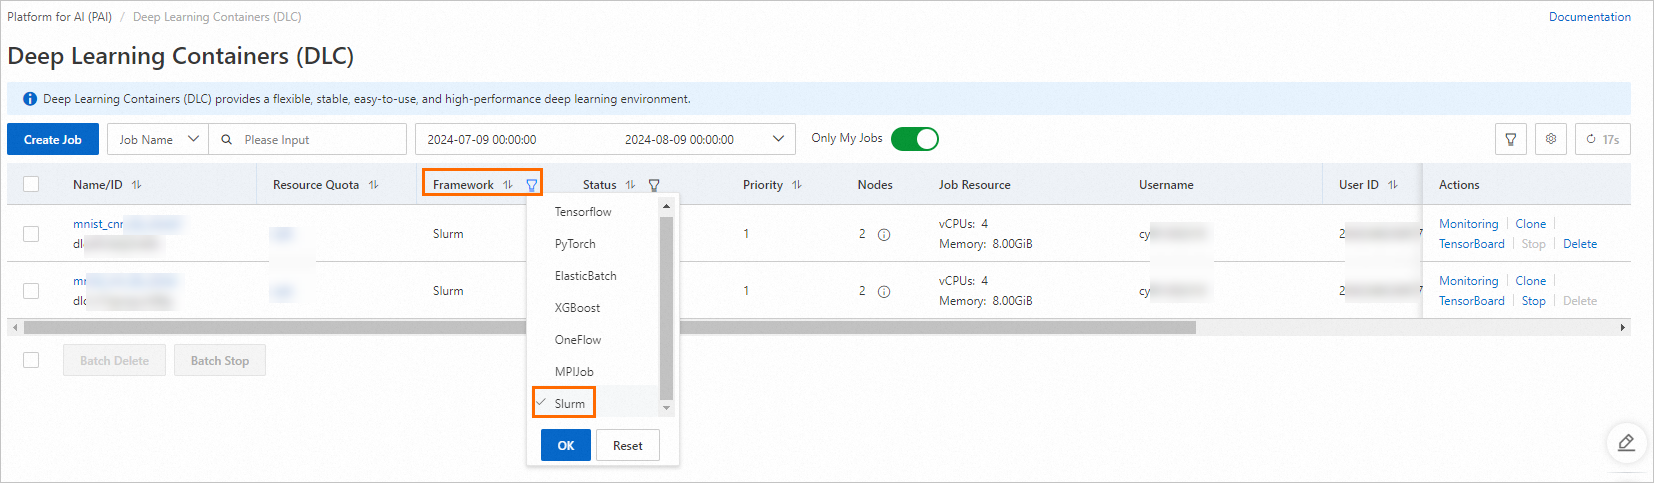
Task: Click the Batch Delete button
Action: click(x=114, y=361)
